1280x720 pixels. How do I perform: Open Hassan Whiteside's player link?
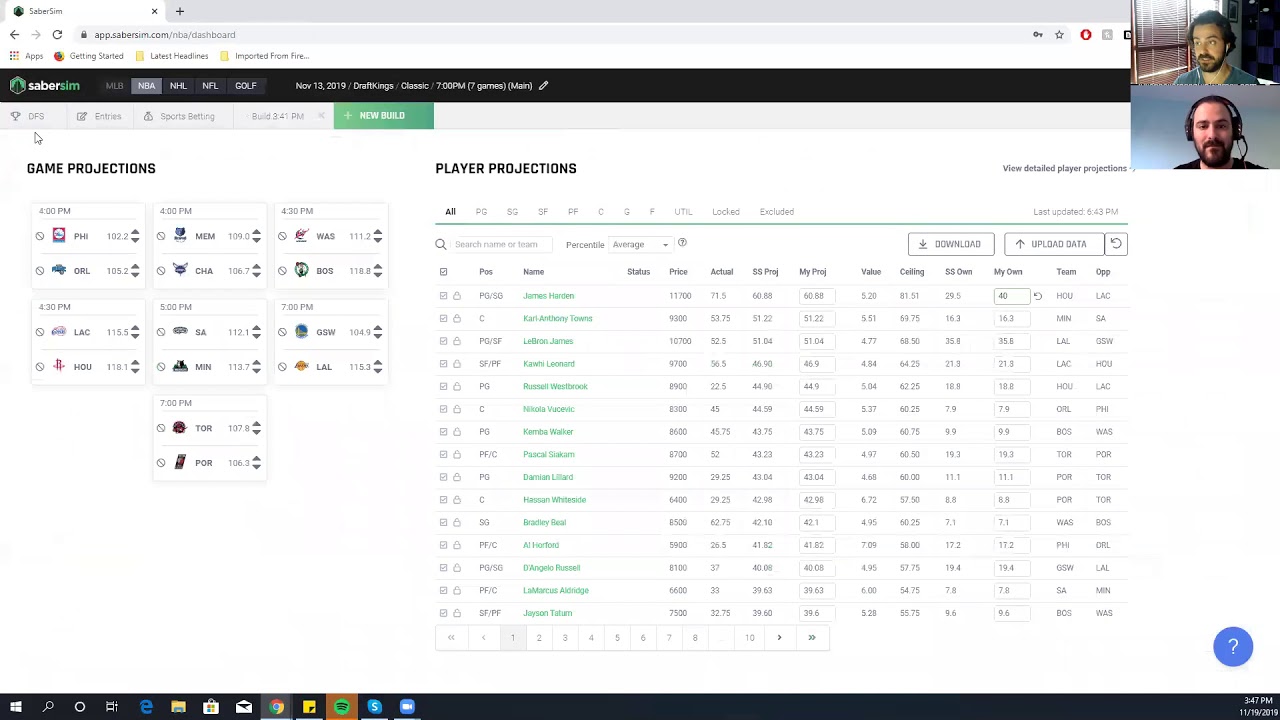pos(554,500)
